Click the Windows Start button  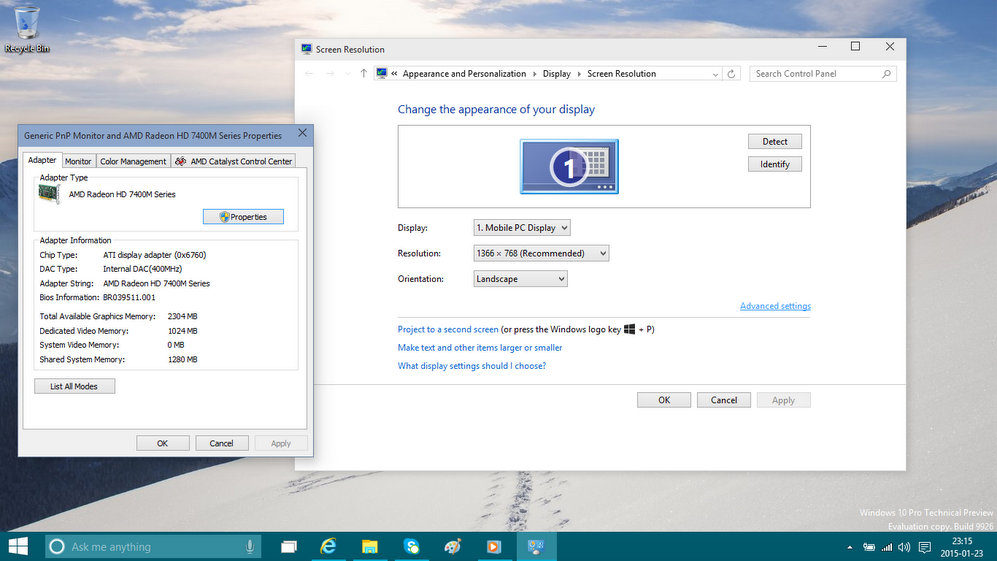coord(19,546)
